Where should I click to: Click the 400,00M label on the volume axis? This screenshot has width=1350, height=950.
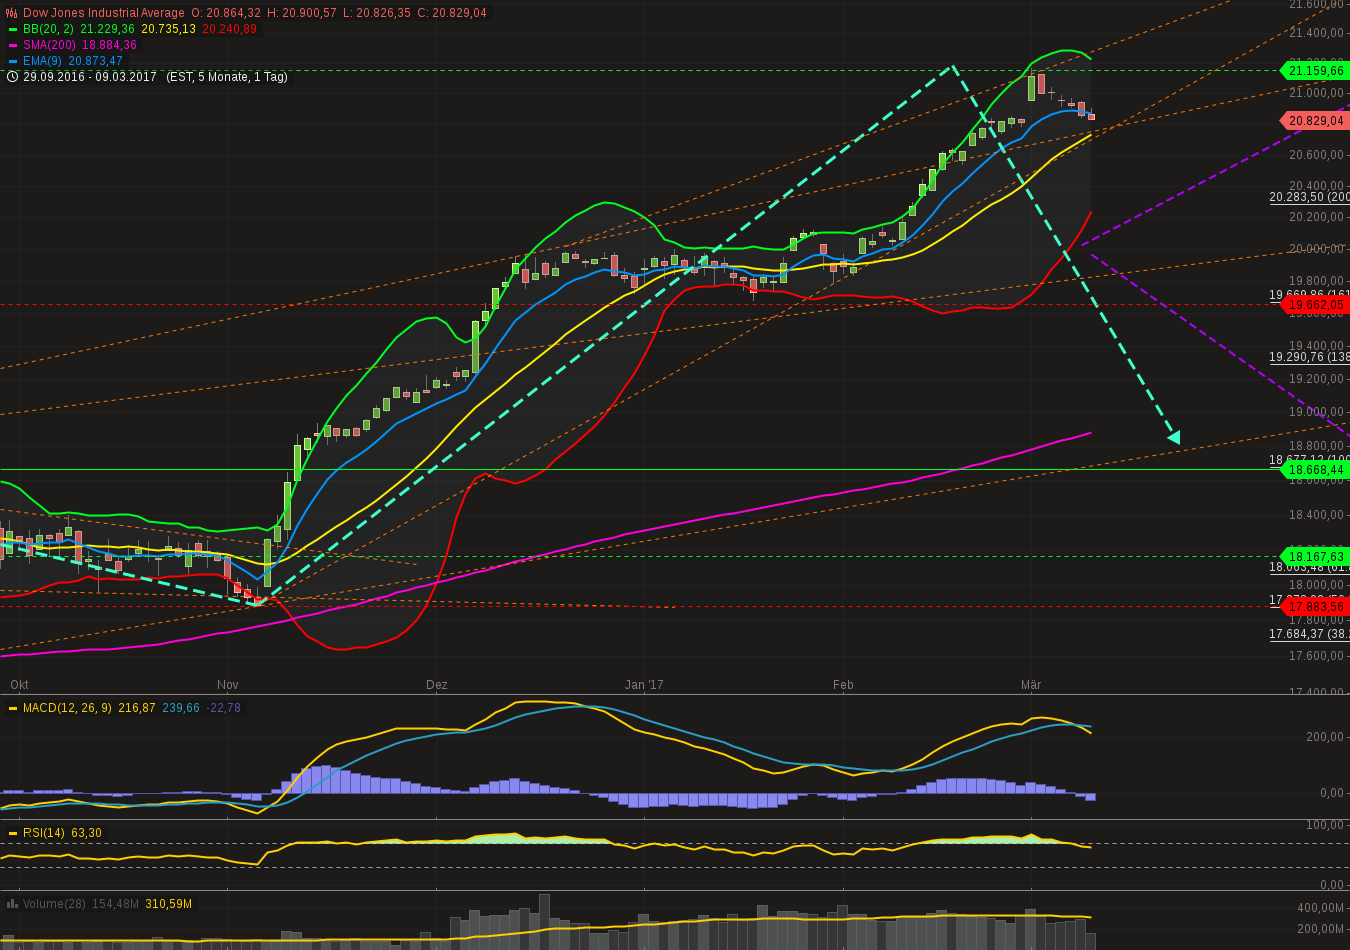[1321, 908]
